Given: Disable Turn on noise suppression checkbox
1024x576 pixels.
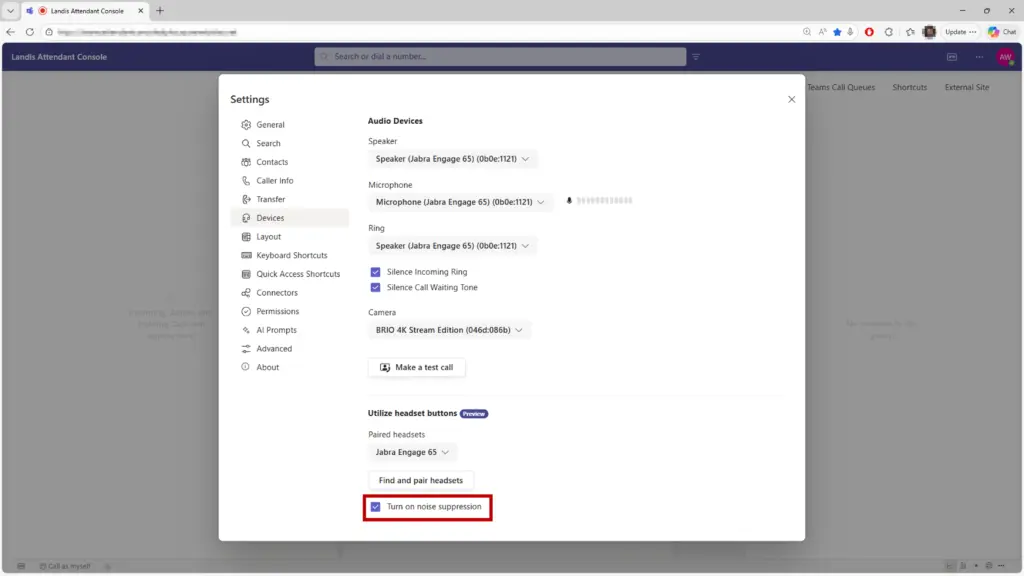Looking at the screenshot, I should [376, 507].
